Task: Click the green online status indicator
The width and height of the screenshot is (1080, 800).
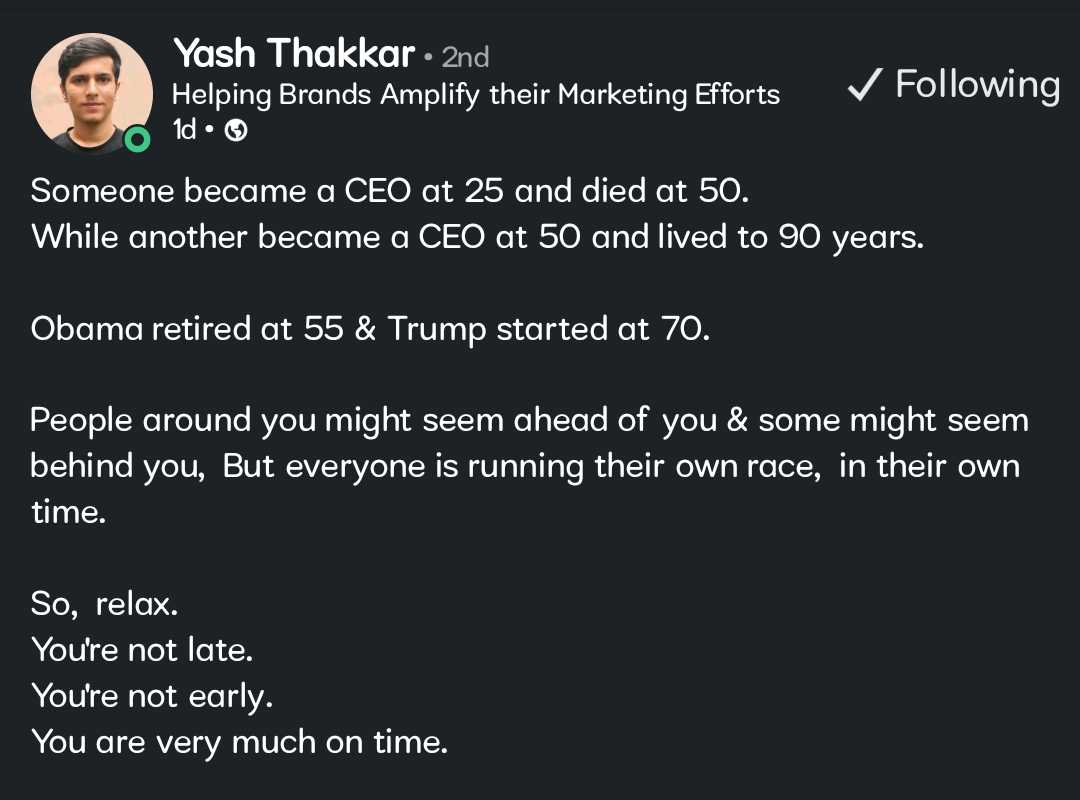Action: [138, 139]
